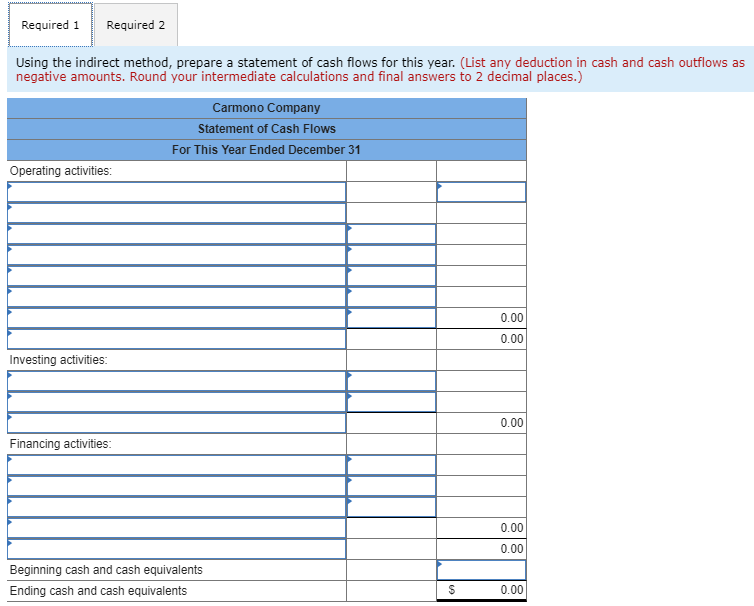Screen dimensions: 754x606
Task: Select amount field in third Financing row
Action: coord(391,507)
